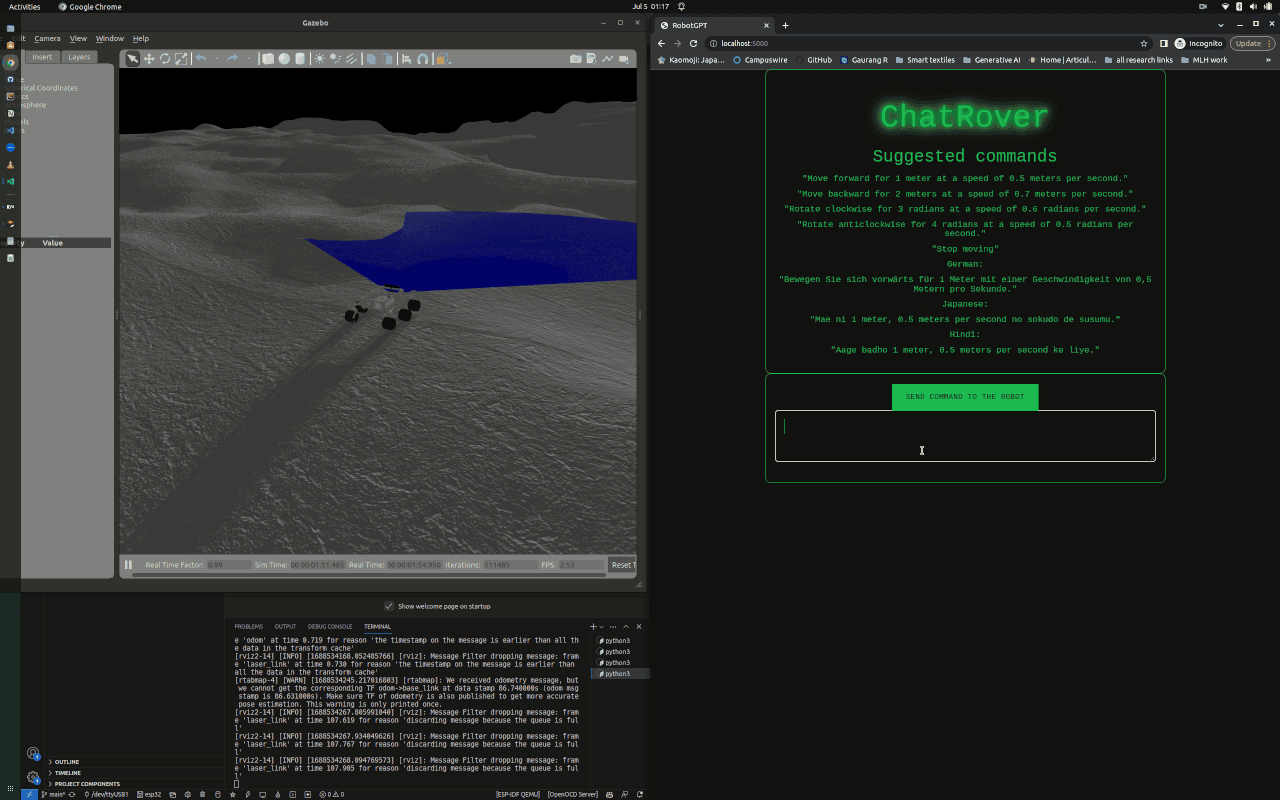Open the Gazebo Help menu

[x=141, y=38]
